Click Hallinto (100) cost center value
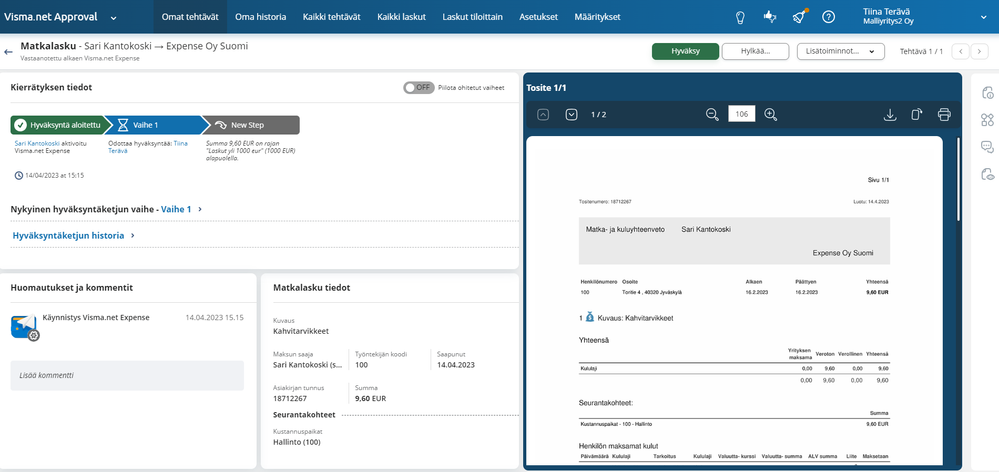Viewport: 999px width, 472px height. pos(296,441)
